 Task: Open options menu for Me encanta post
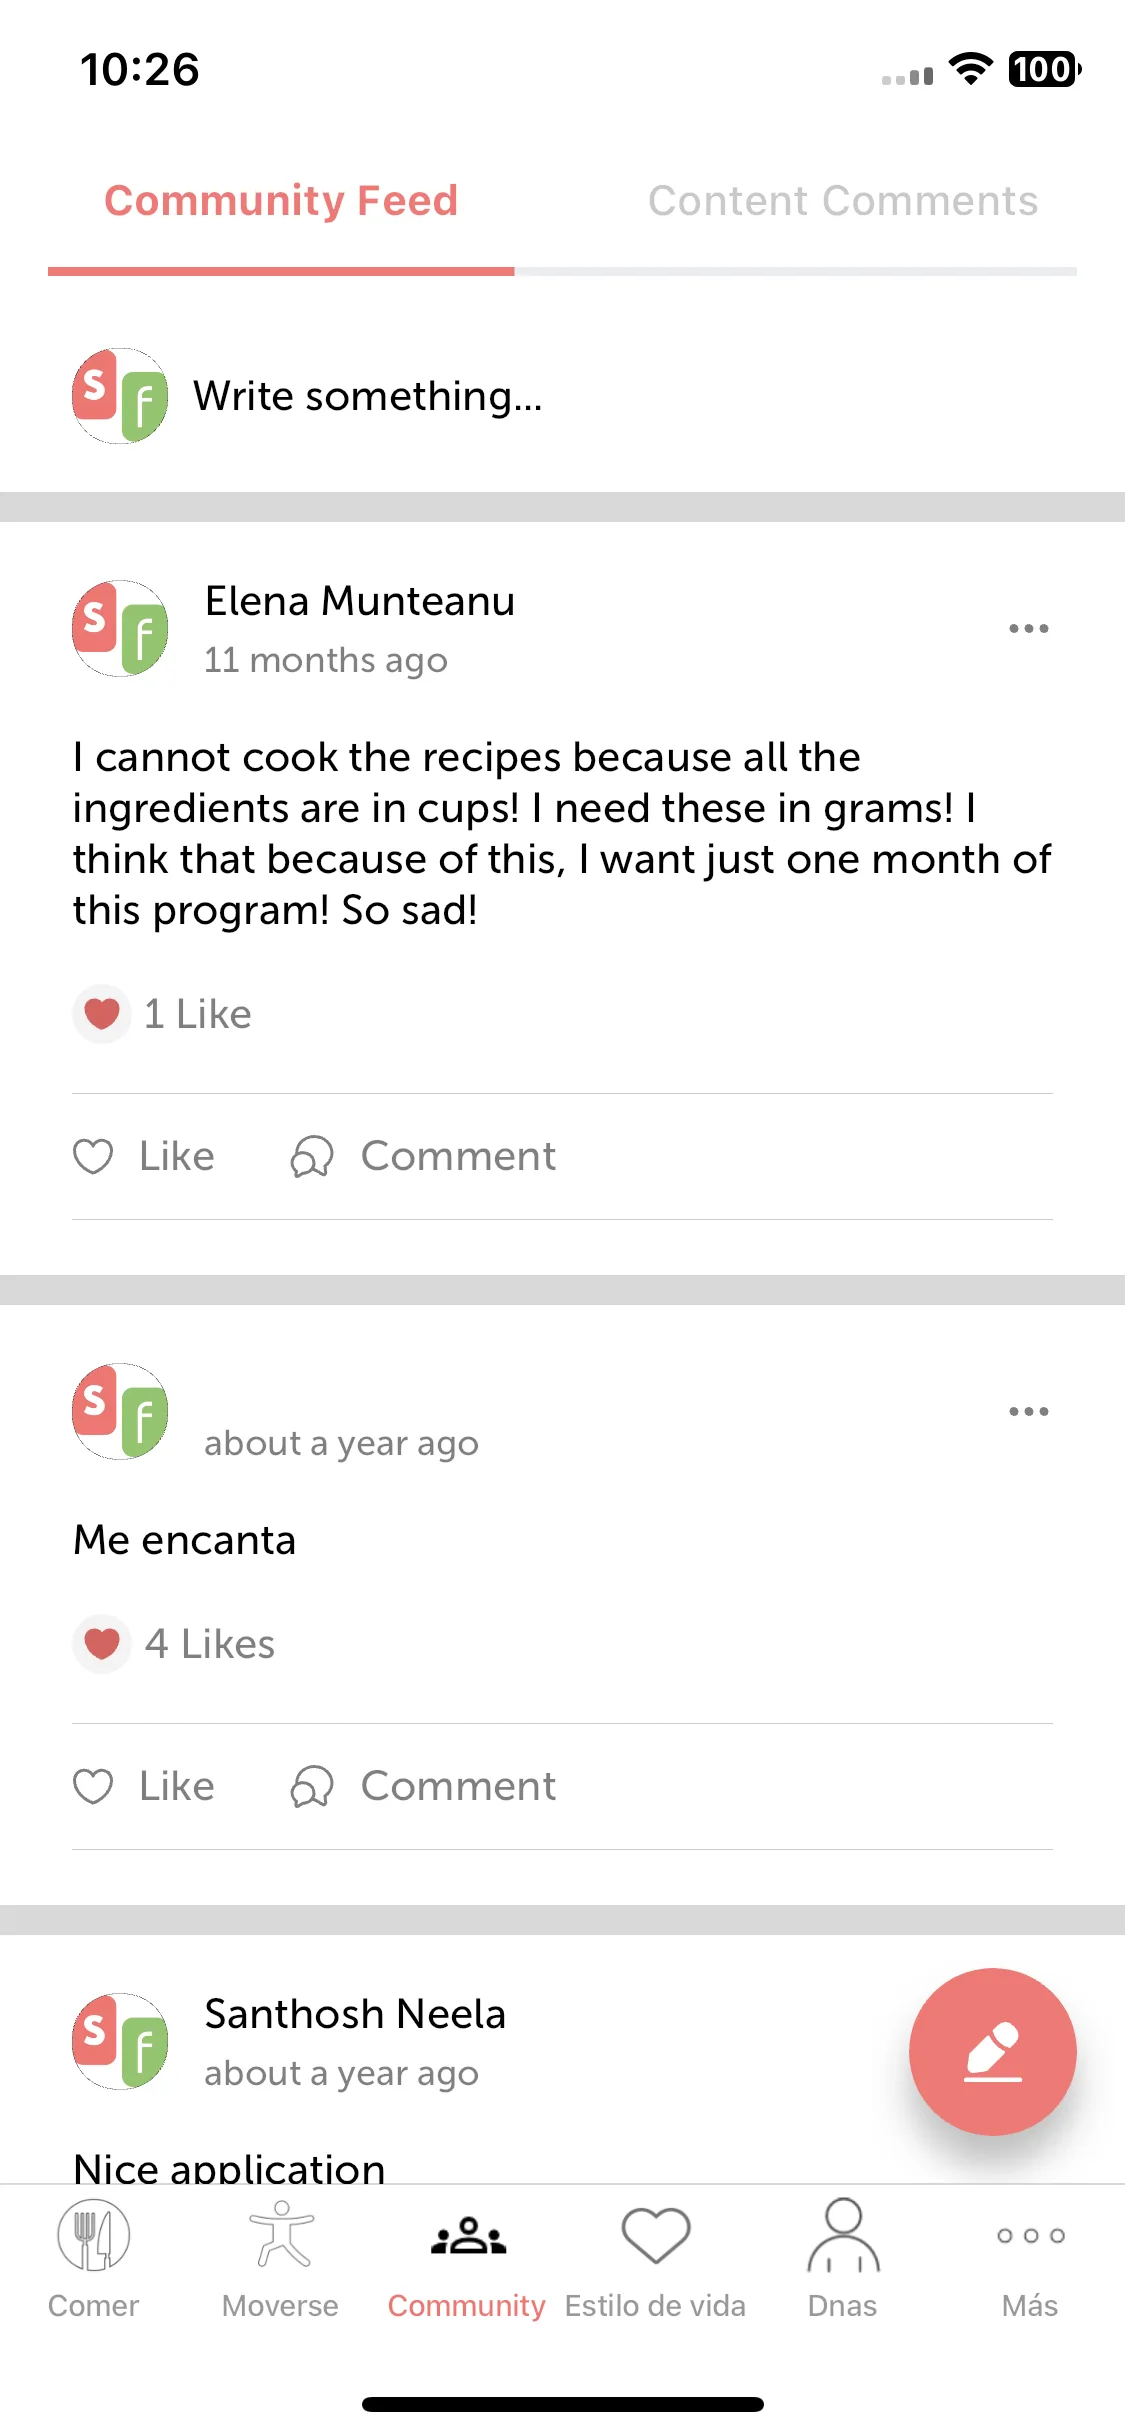[x=1028, y=1411]
